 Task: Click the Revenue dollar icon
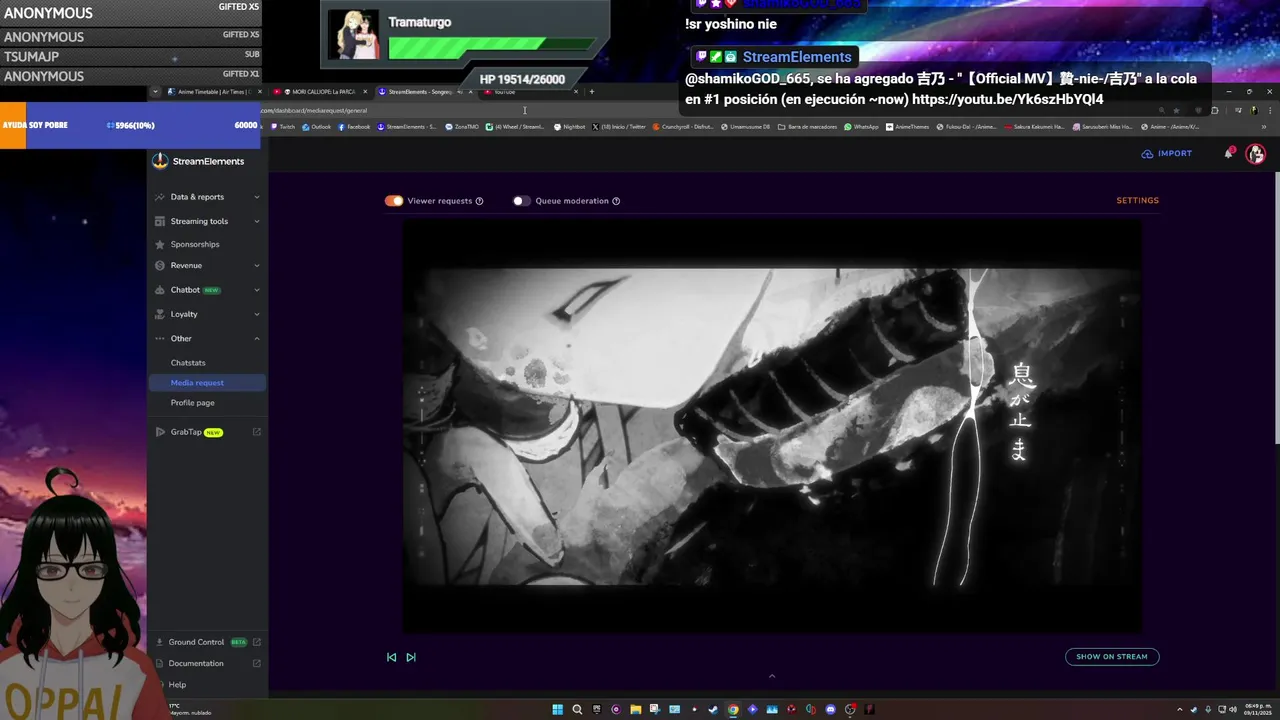click(160, 265)
